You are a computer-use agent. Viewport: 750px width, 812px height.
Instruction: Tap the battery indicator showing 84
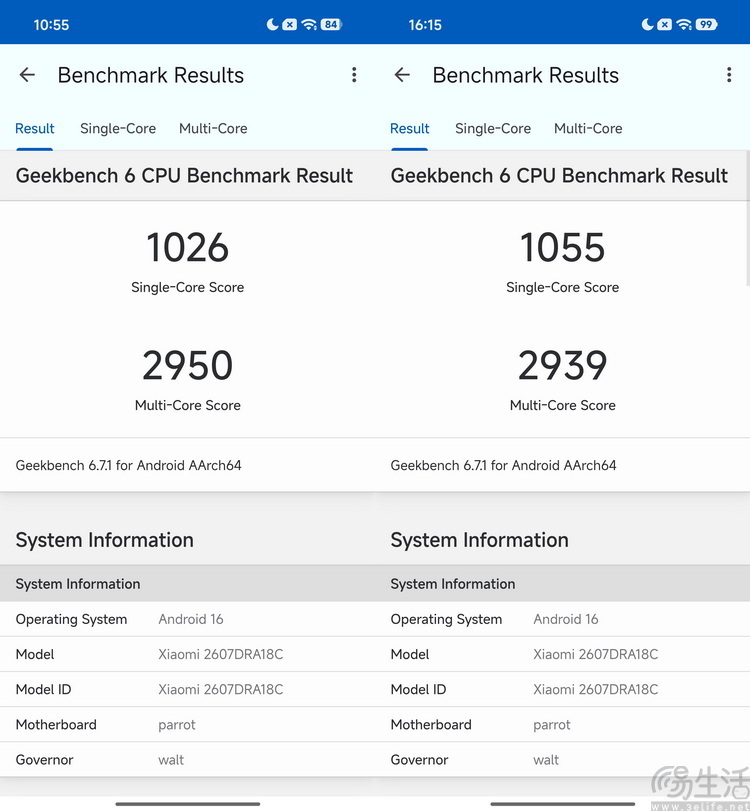(x=331, y=24)
